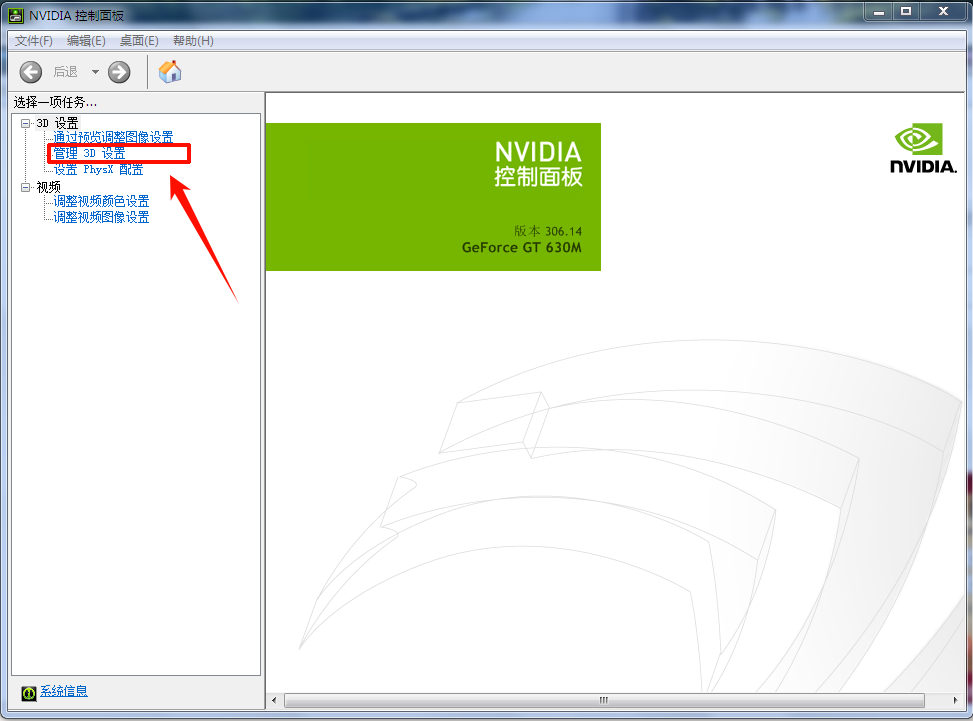Open 通过预览调整图像设置
The image size is (973, 721).
point(113,138)
